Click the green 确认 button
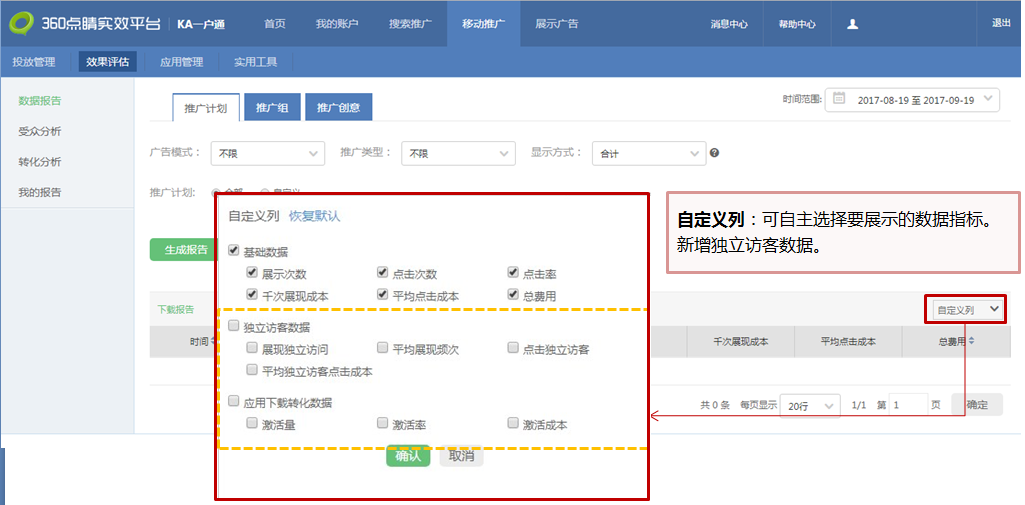The image size is (1025, 505). click(x=408, y=456)
